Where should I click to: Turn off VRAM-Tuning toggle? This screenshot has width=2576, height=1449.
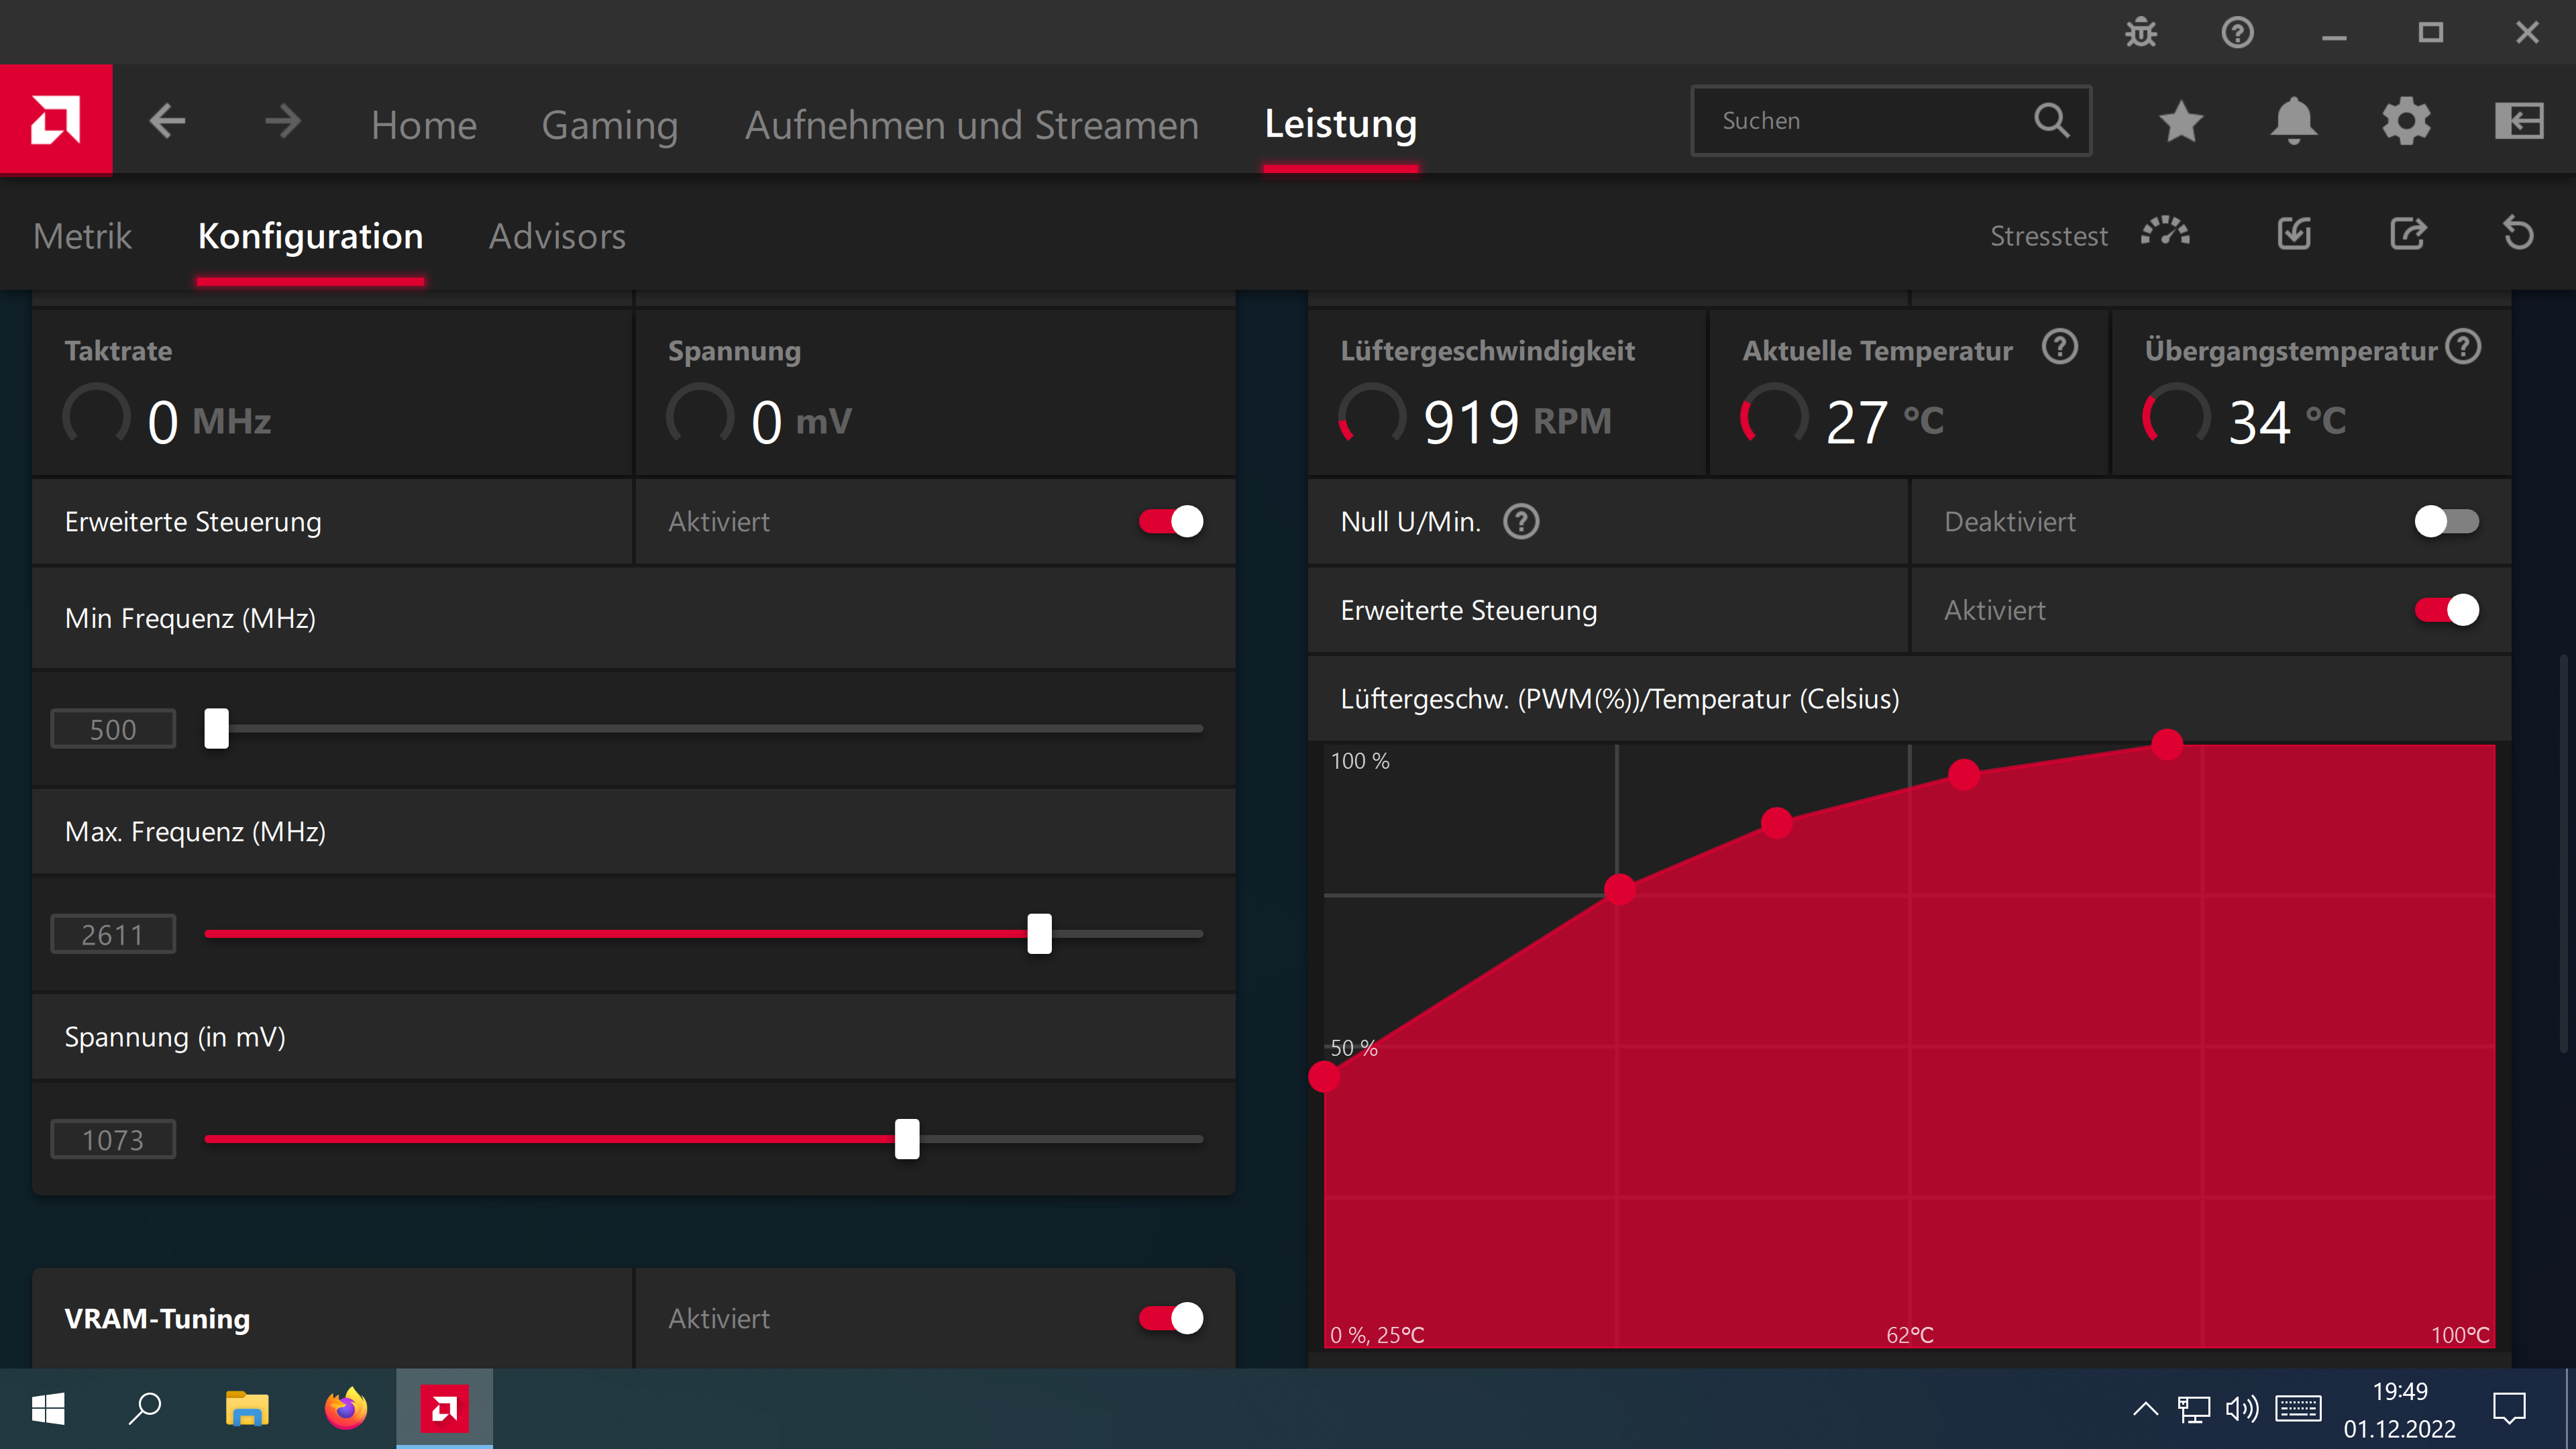coord(1170,1318)
